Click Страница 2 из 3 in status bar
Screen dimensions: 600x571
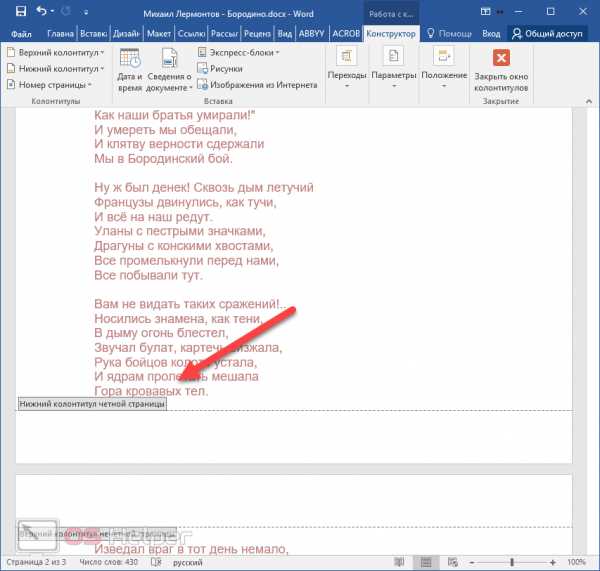pos(36,562)
